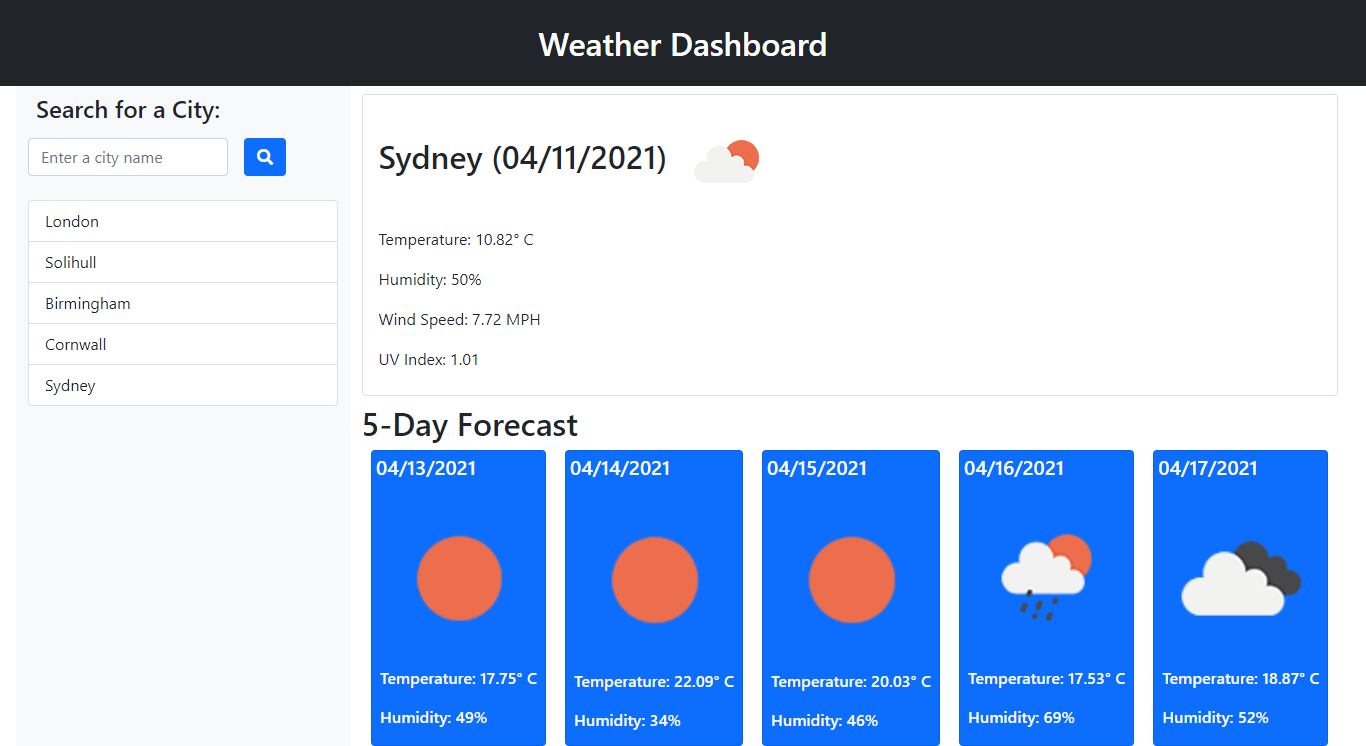Screen dimensions: 1366x746
Task: Click the Humidity: 69% text on 04/16/2021
Action: tap(1021, 717)
